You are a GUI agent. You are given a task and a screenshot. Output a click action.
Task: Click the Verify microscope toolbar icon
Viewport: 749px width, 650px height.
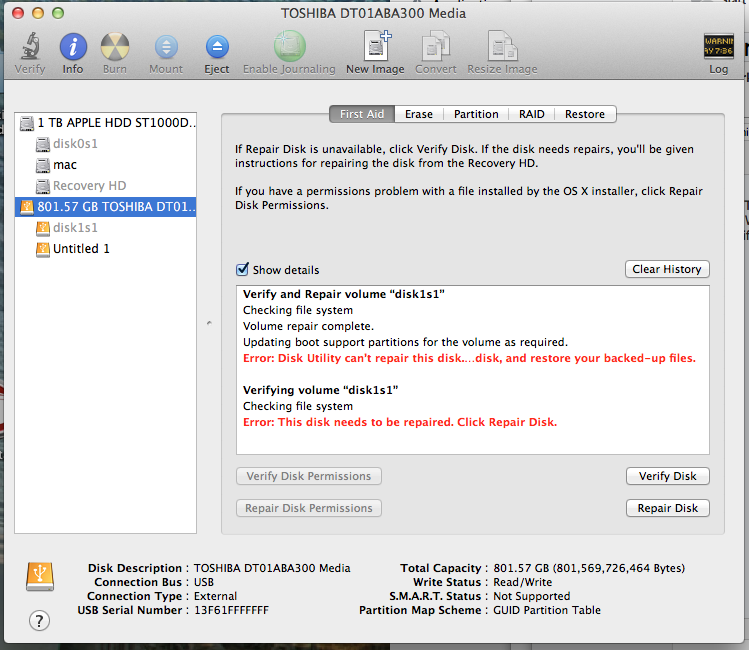point(30,46)
